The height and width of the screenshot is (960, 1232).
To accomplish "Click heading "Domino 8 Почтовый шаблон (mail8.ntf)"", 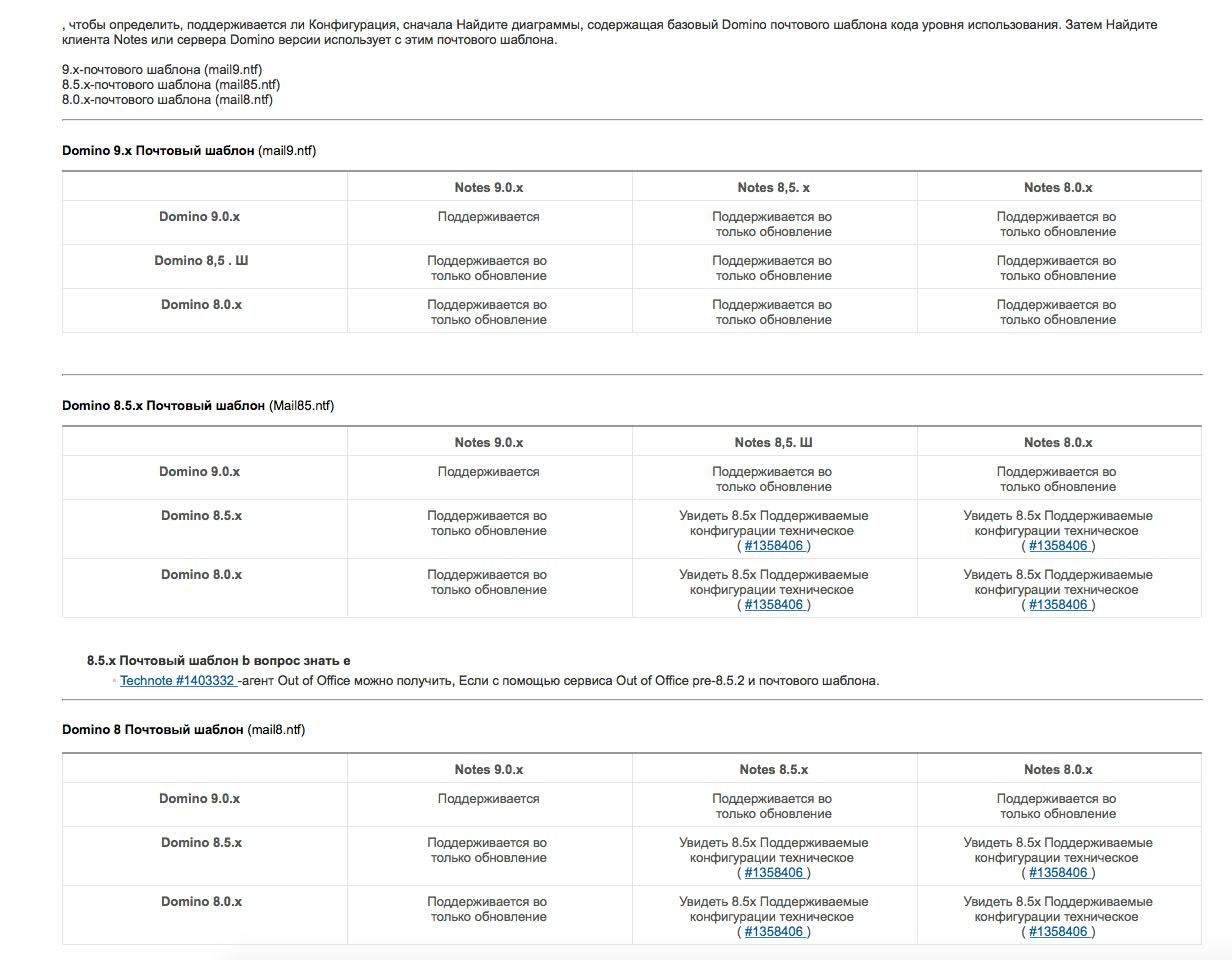I will (x=183, y=730).
